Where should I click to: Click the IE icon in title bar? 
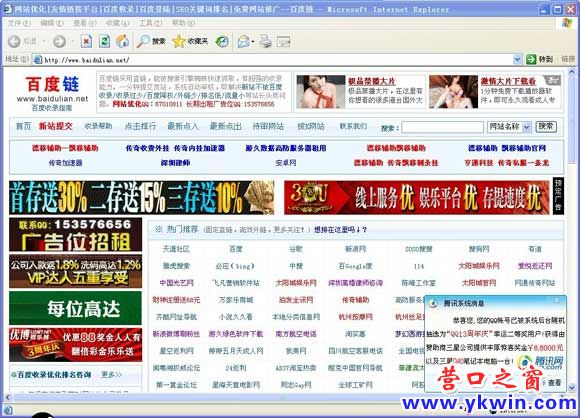tap(7, 9)
